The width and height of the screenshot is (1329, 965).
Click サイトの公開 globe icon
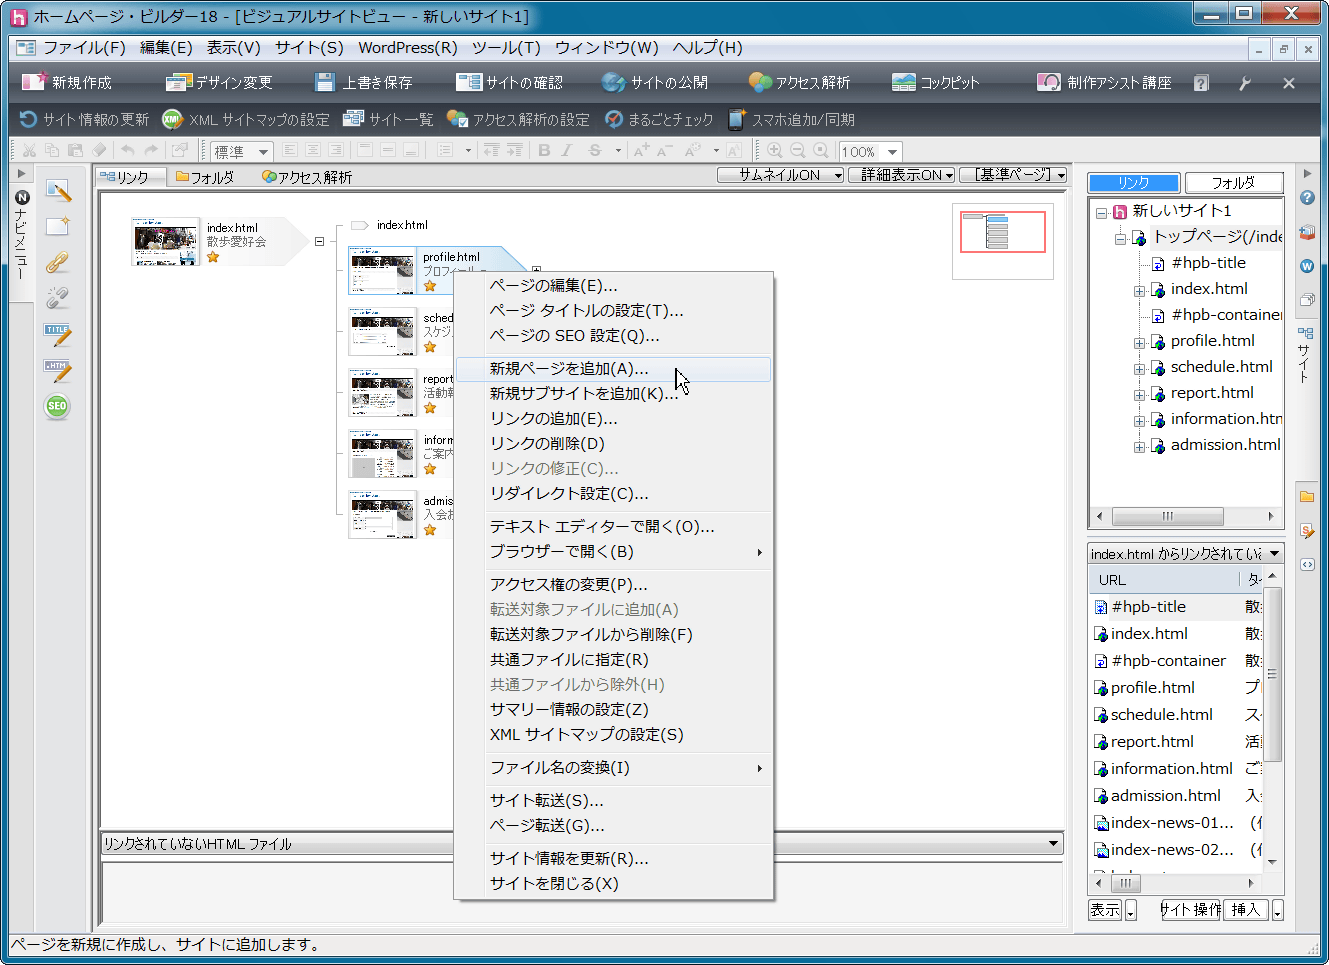(x=613, y=83)
